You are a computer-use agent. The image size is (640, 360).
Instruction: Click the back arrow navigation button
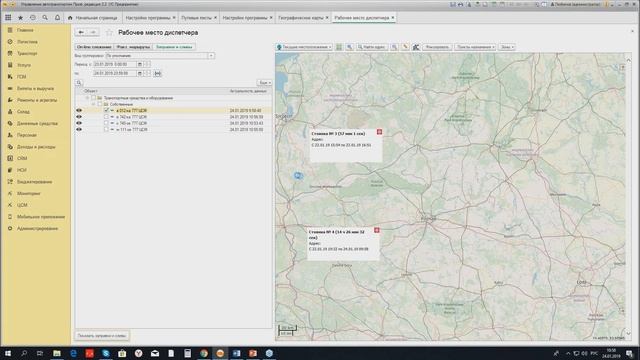pyautogui.click(x=81, y=32)
